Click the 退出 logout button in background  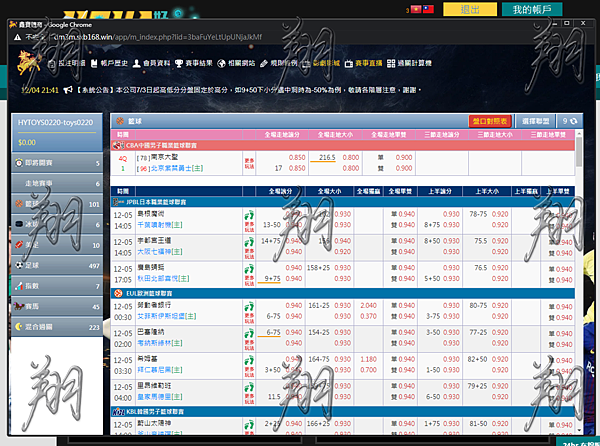(470, 9)
